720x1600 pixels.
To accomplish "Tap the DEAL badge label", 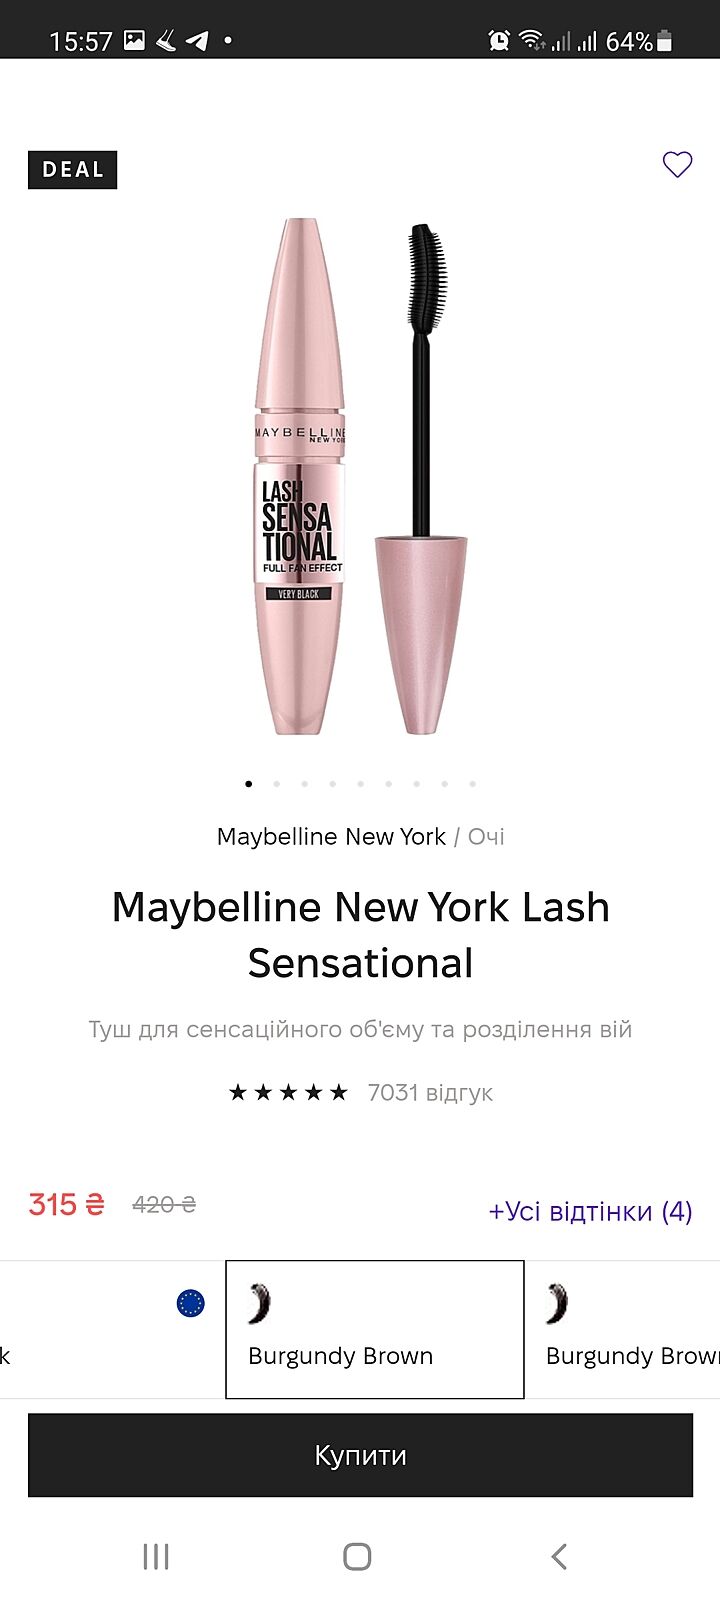I will coord(72,170).
